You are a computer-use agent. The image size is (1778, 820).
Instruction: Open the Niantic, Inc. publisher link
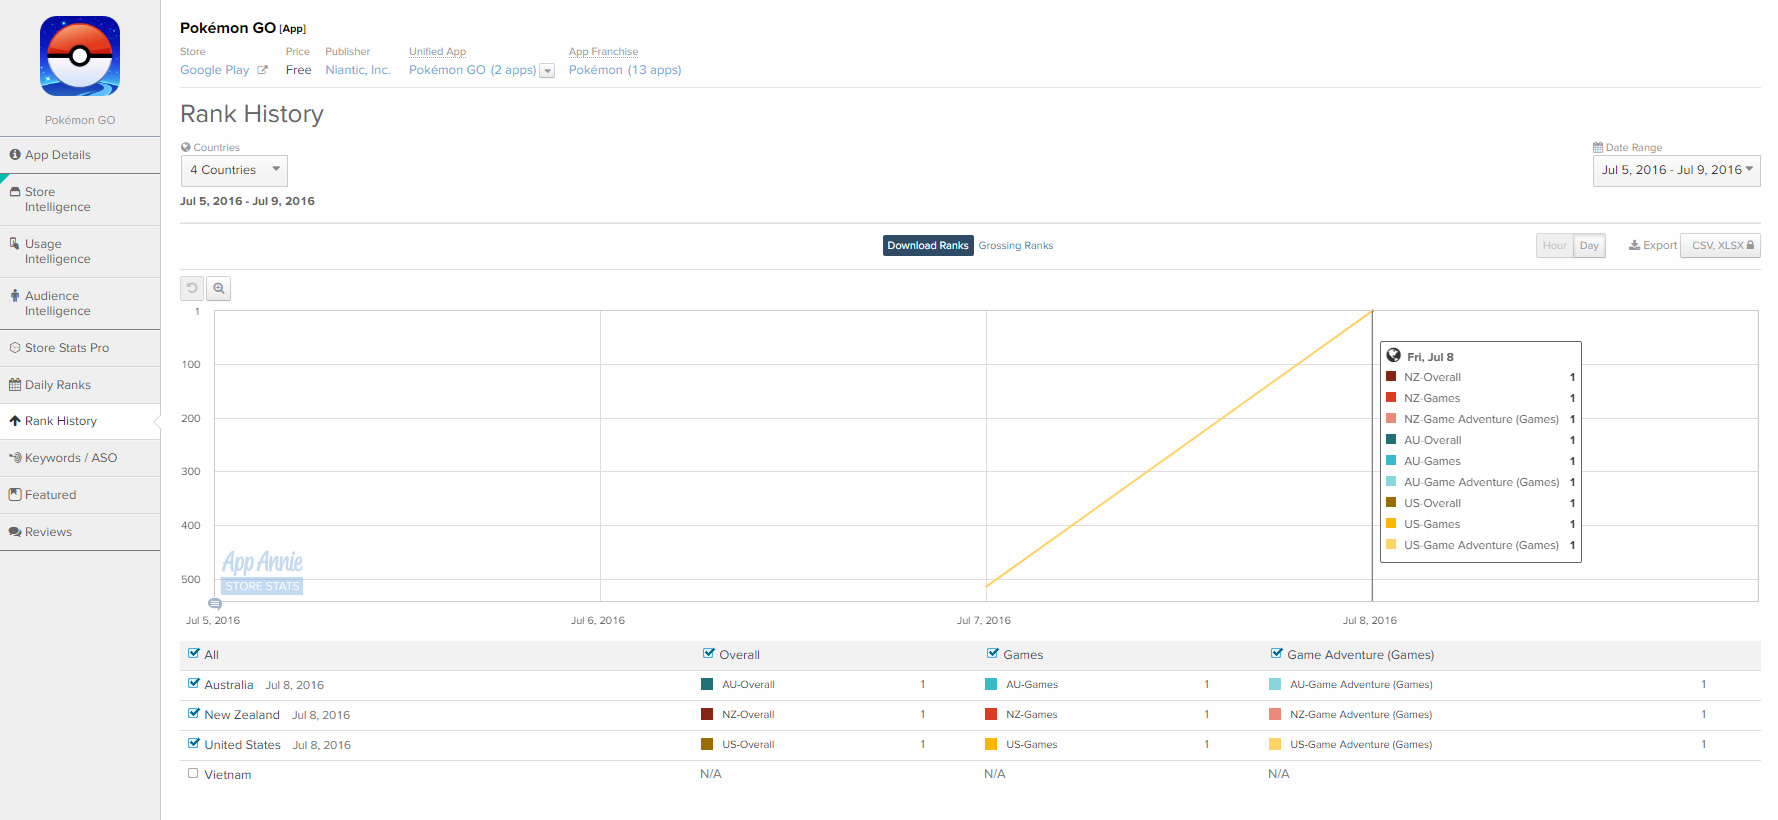[358, 70]
